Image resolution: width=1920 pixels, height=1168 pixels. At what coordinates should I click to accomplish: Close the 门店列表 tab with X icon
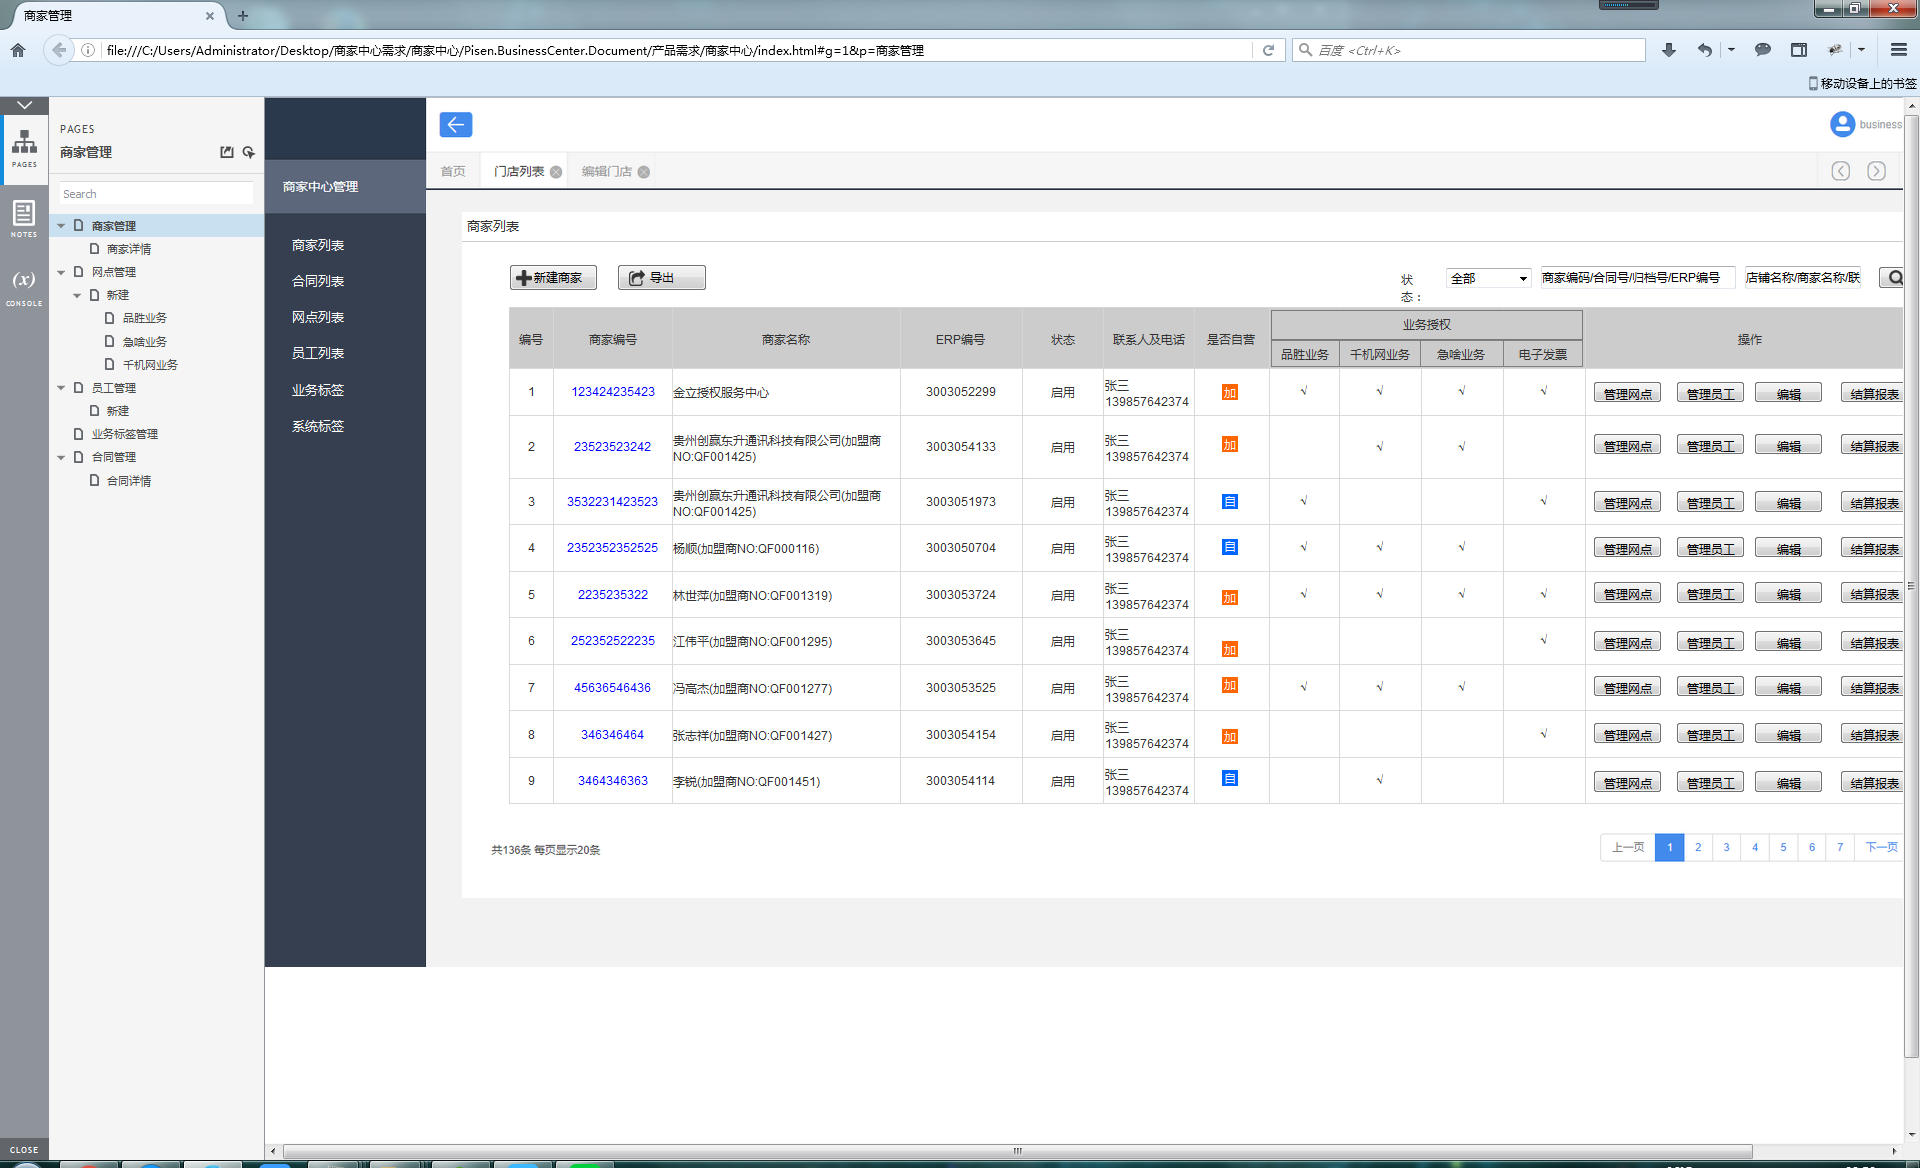tap(556, 172)
